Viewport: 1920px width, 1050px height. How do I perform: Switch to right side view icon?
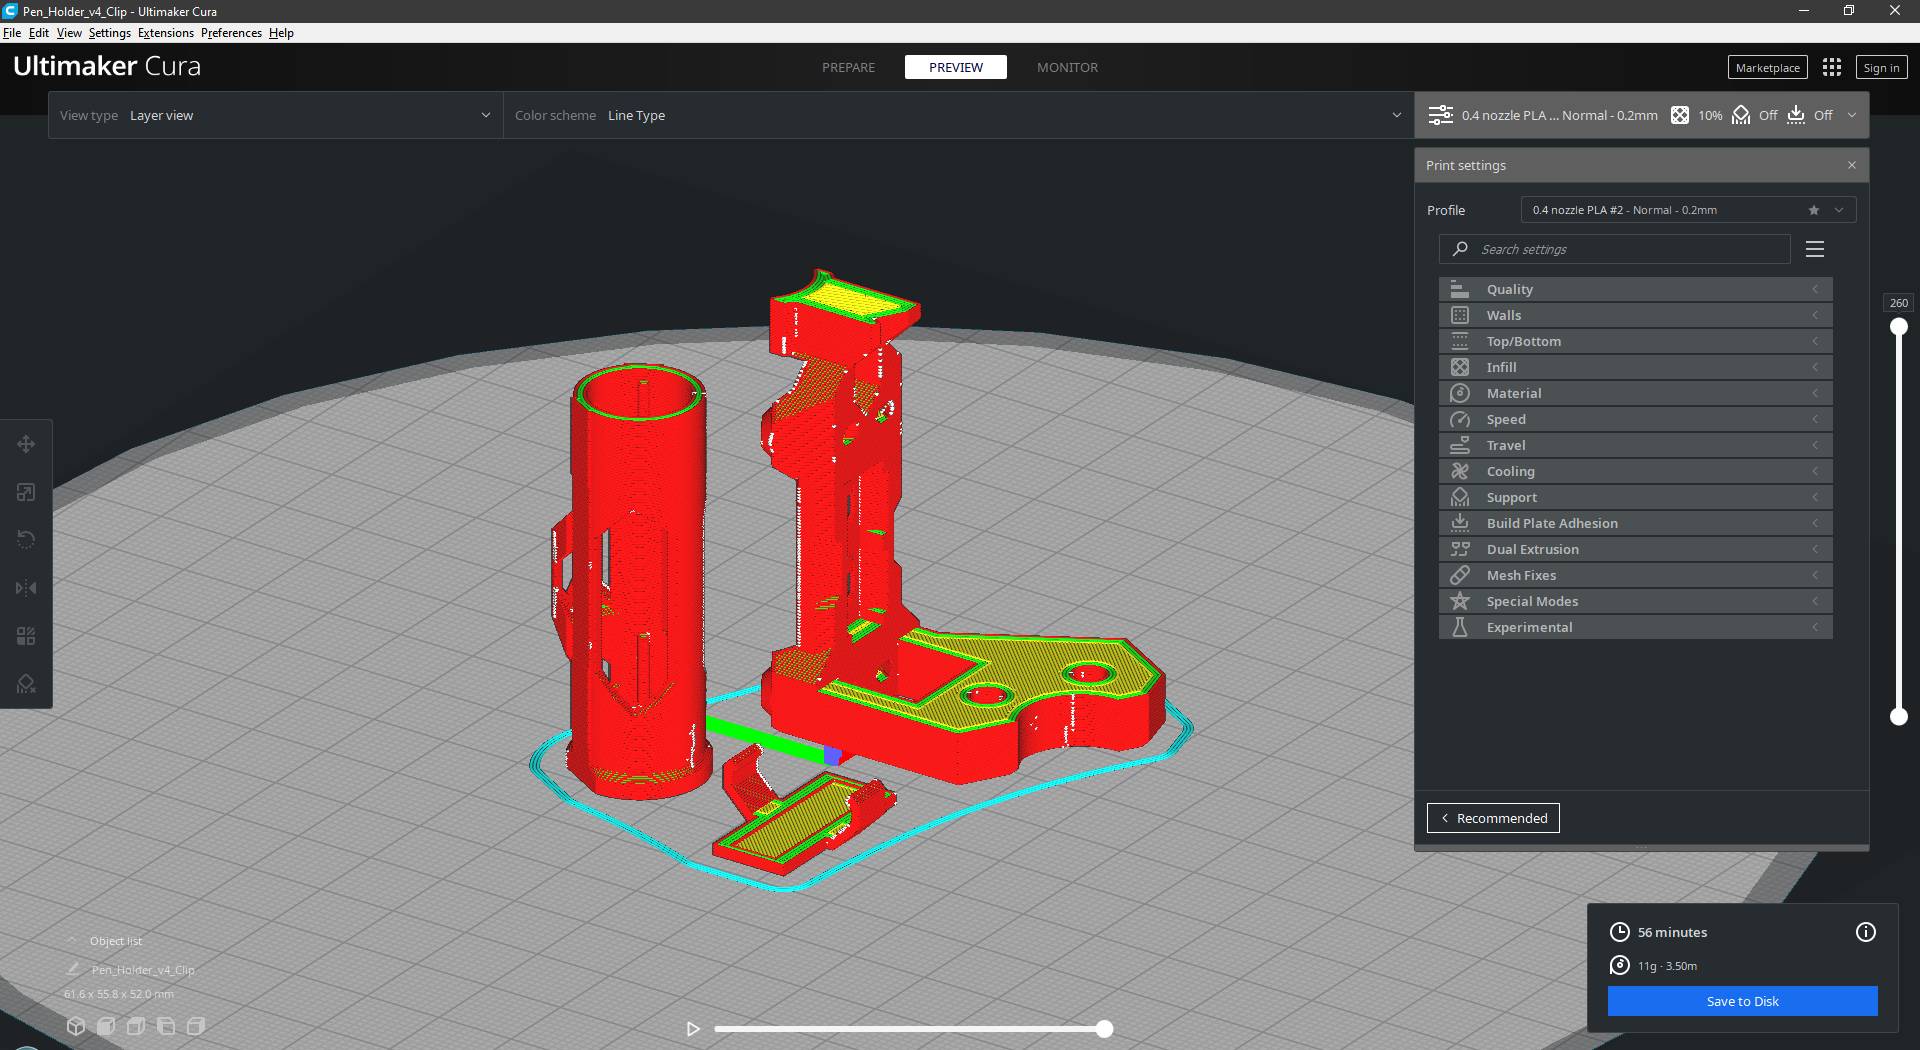pyautogui.click(x=196, y=1026)
